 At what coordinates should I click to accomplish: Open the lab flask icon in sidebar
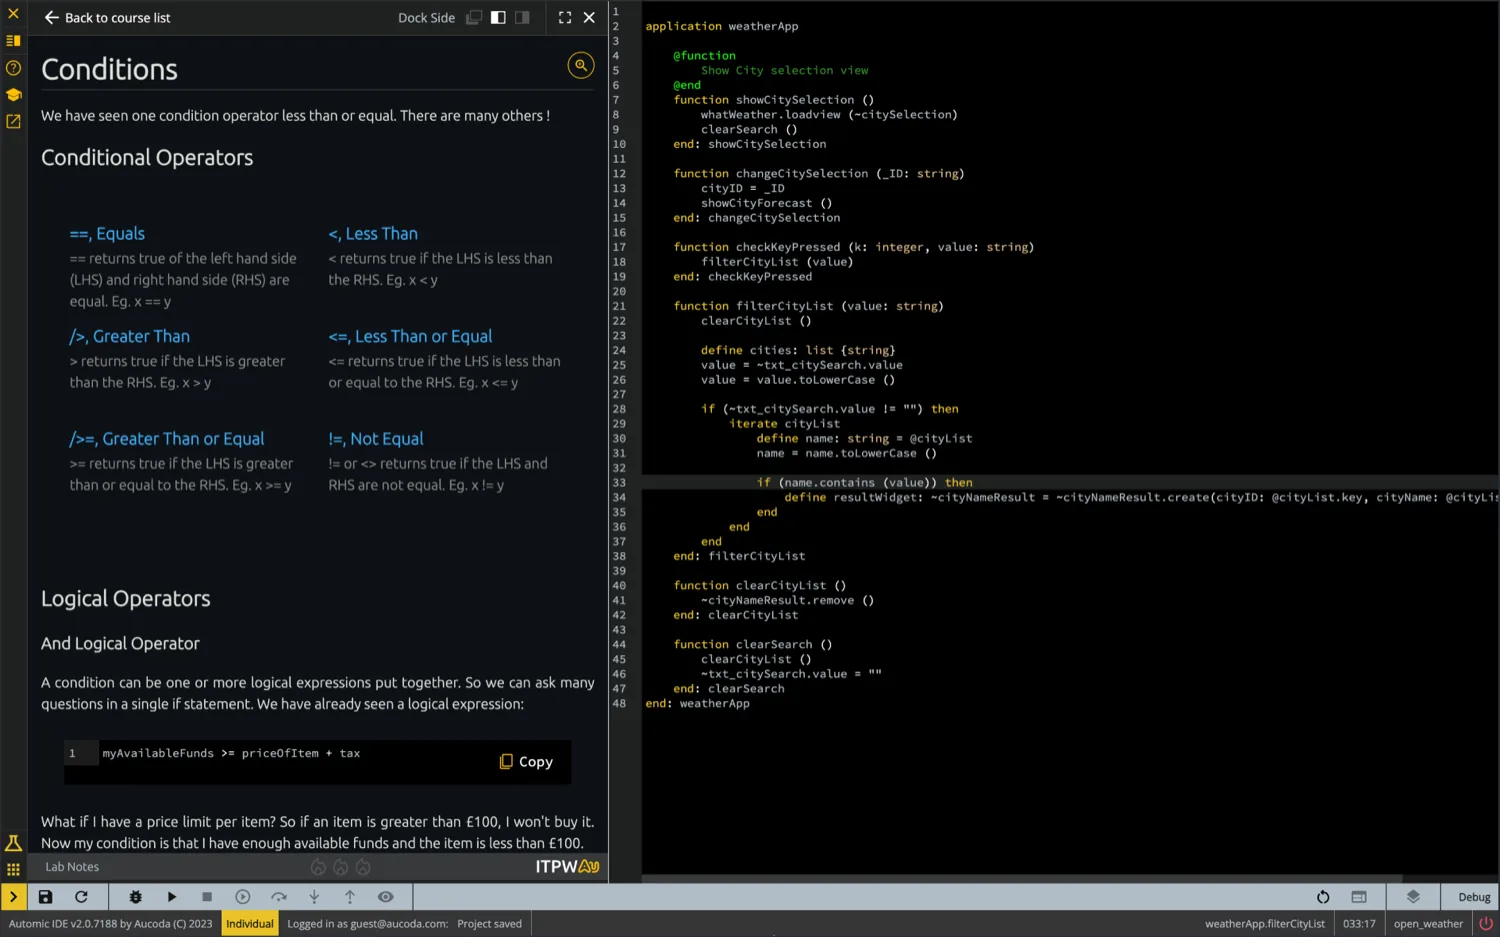13,843
